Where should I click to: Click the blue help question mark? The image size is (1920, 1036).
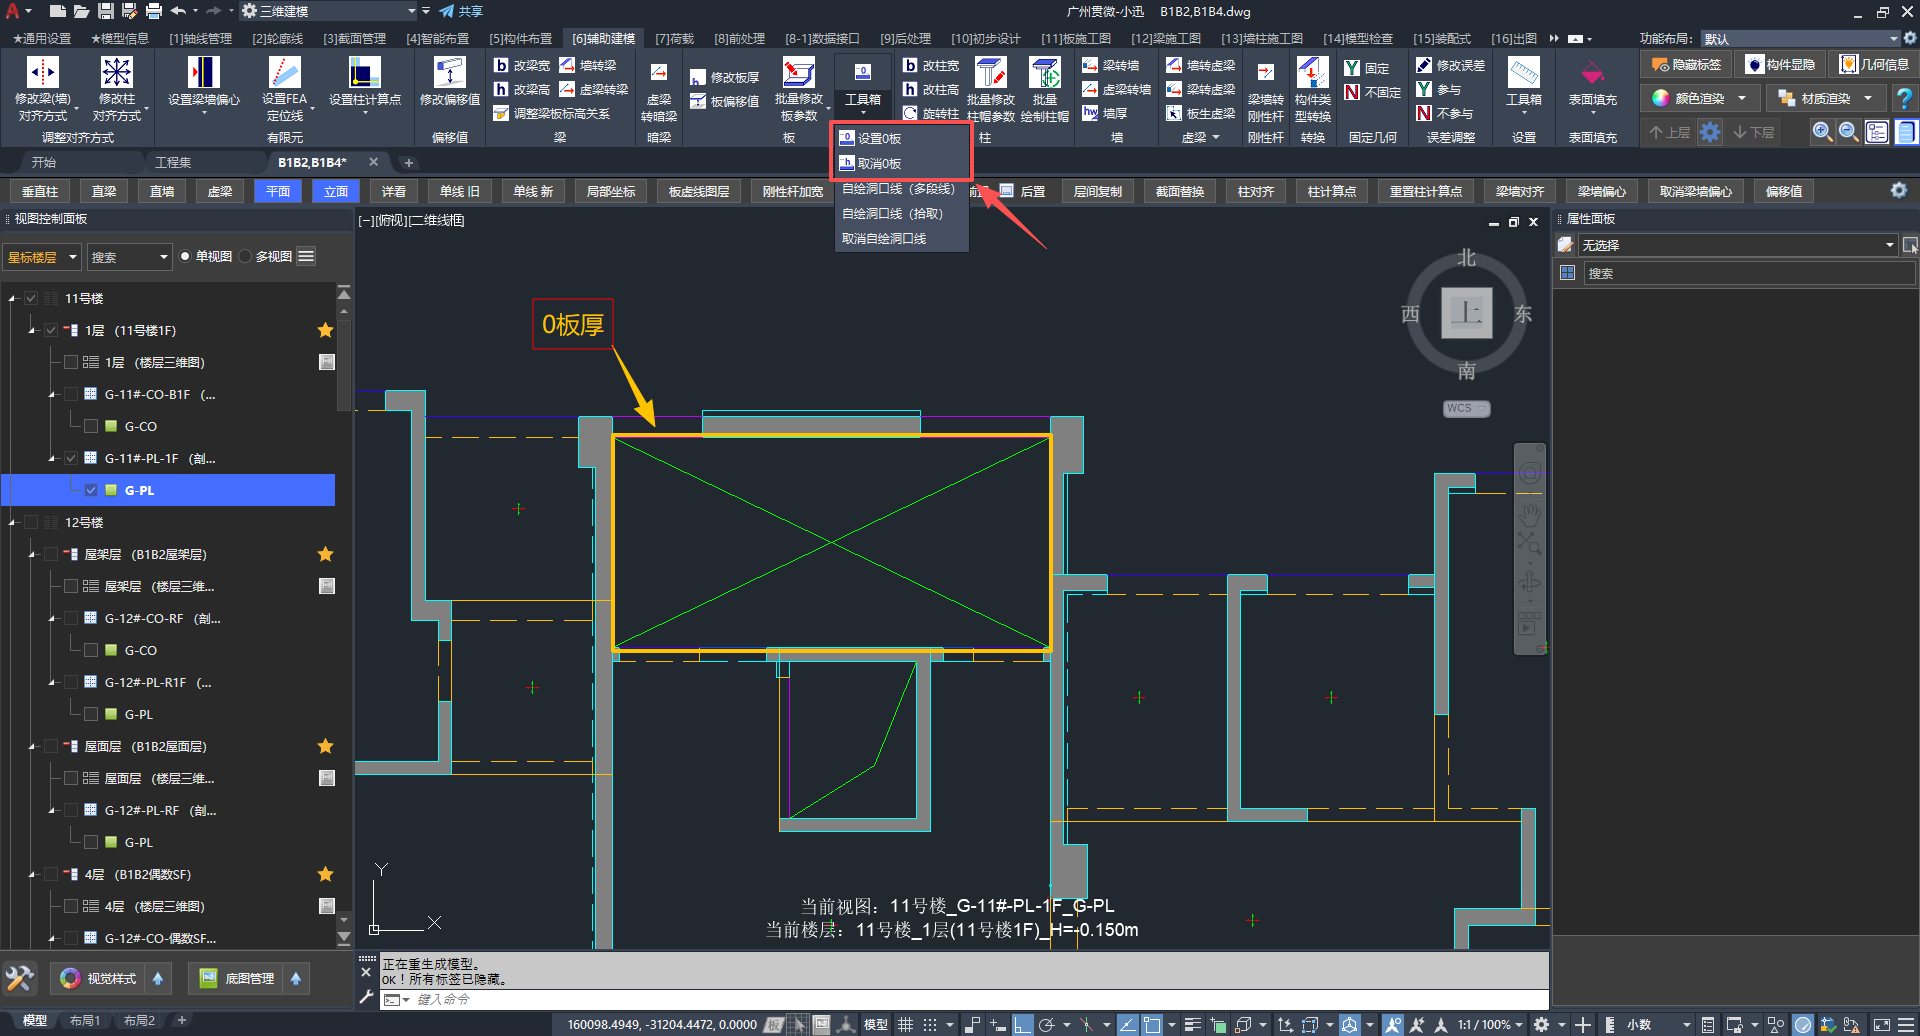pos(1905,98)
